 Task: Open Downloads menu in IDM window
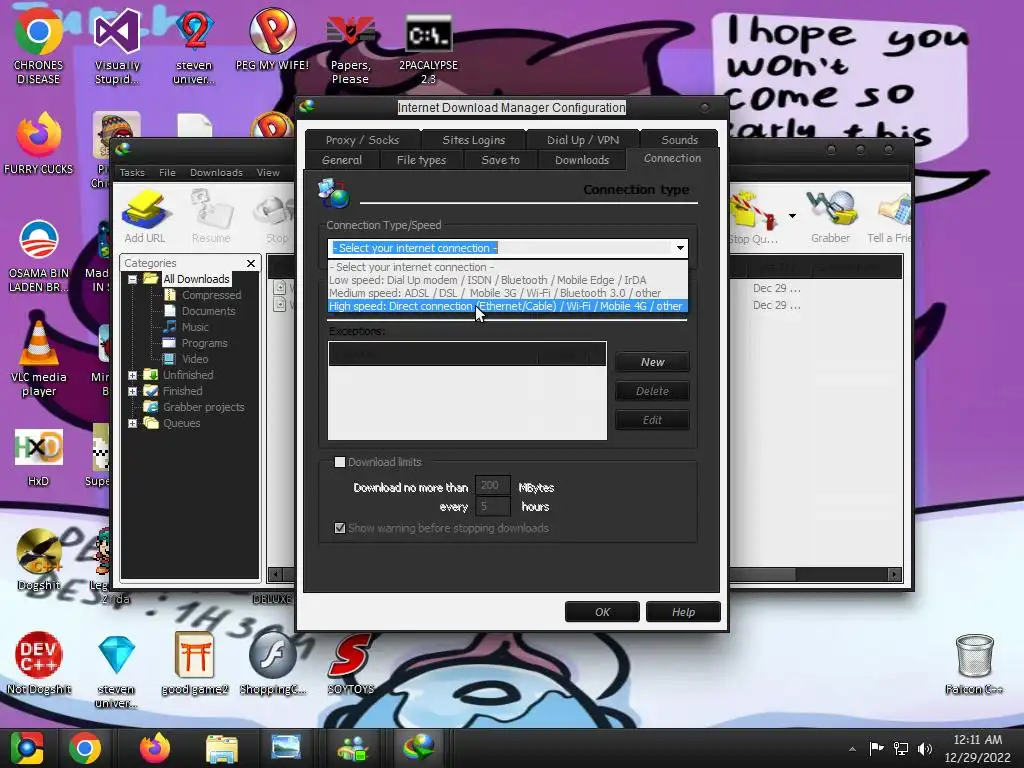(x=216, y=172)
